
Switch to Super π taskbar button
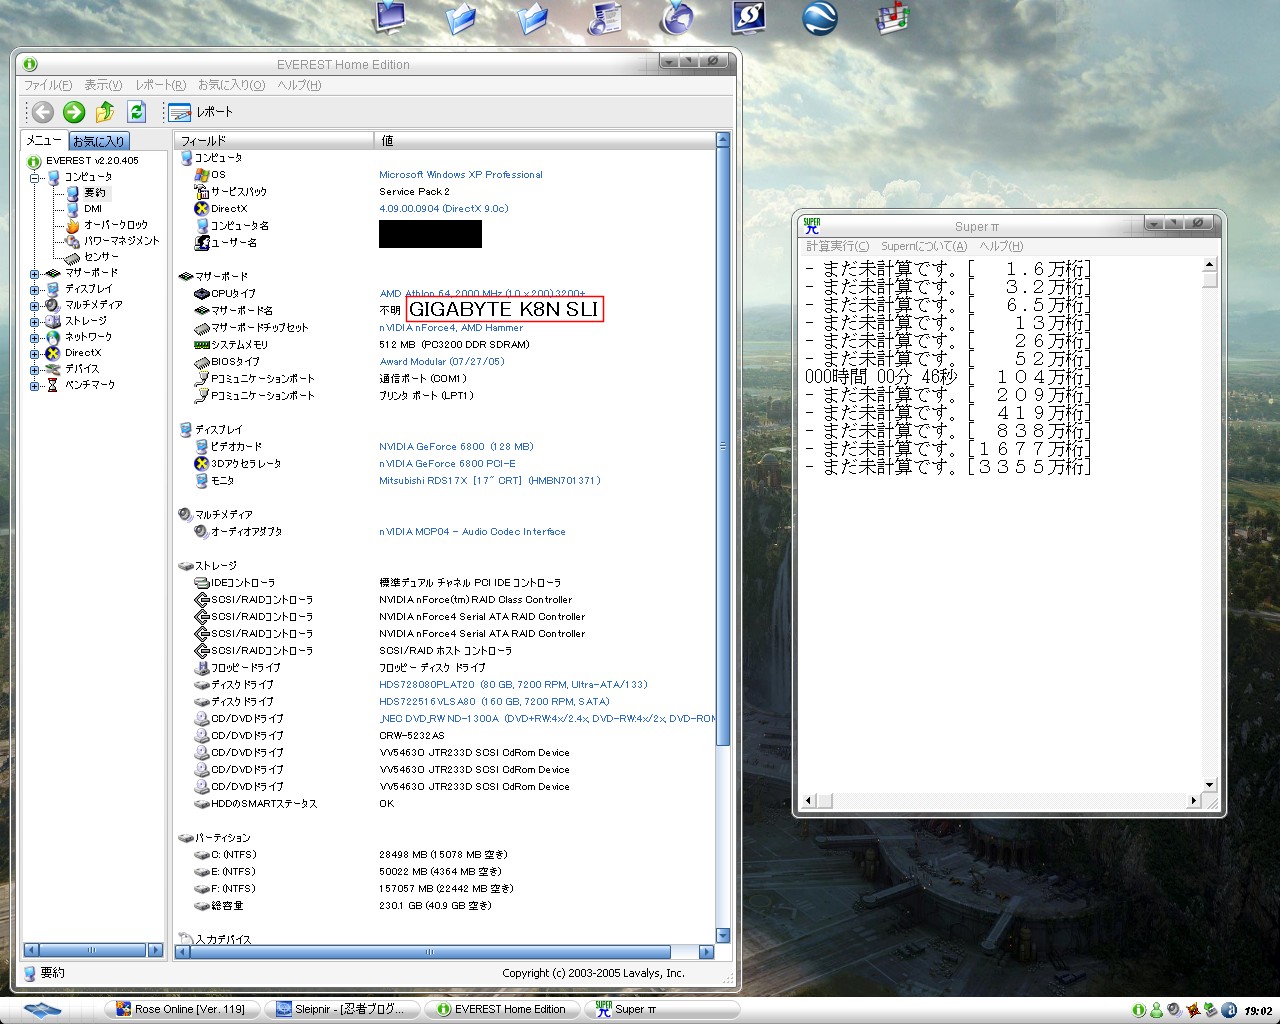click(662, 1010)
